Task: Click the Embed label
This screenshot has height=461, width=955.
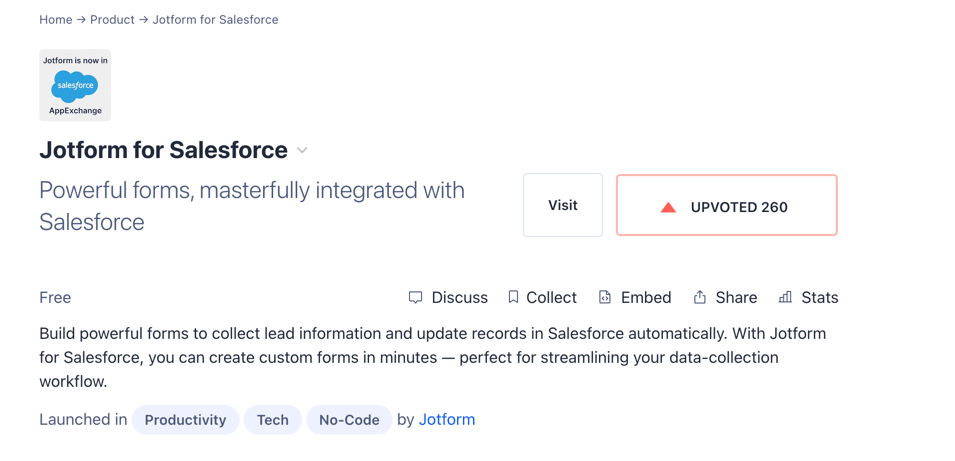Action: pos(646,297)
